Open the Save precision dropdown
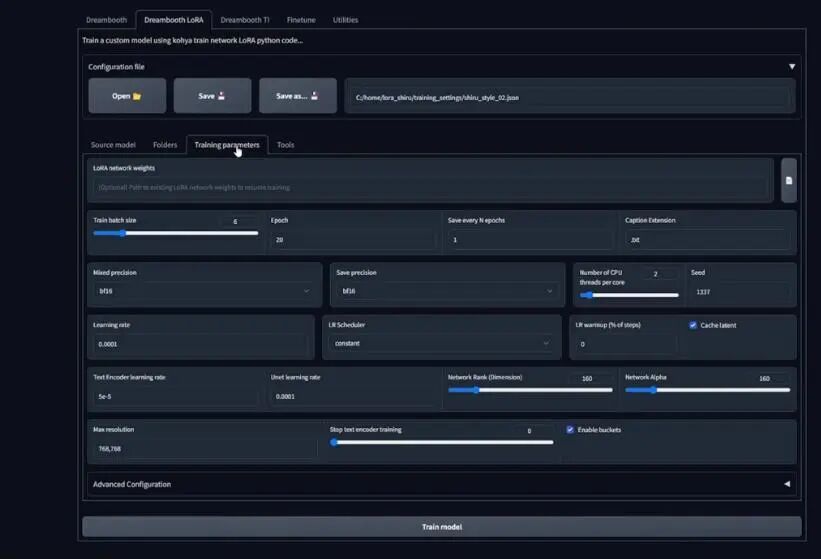This screenshot has width=821, height=559. (447, 291)
